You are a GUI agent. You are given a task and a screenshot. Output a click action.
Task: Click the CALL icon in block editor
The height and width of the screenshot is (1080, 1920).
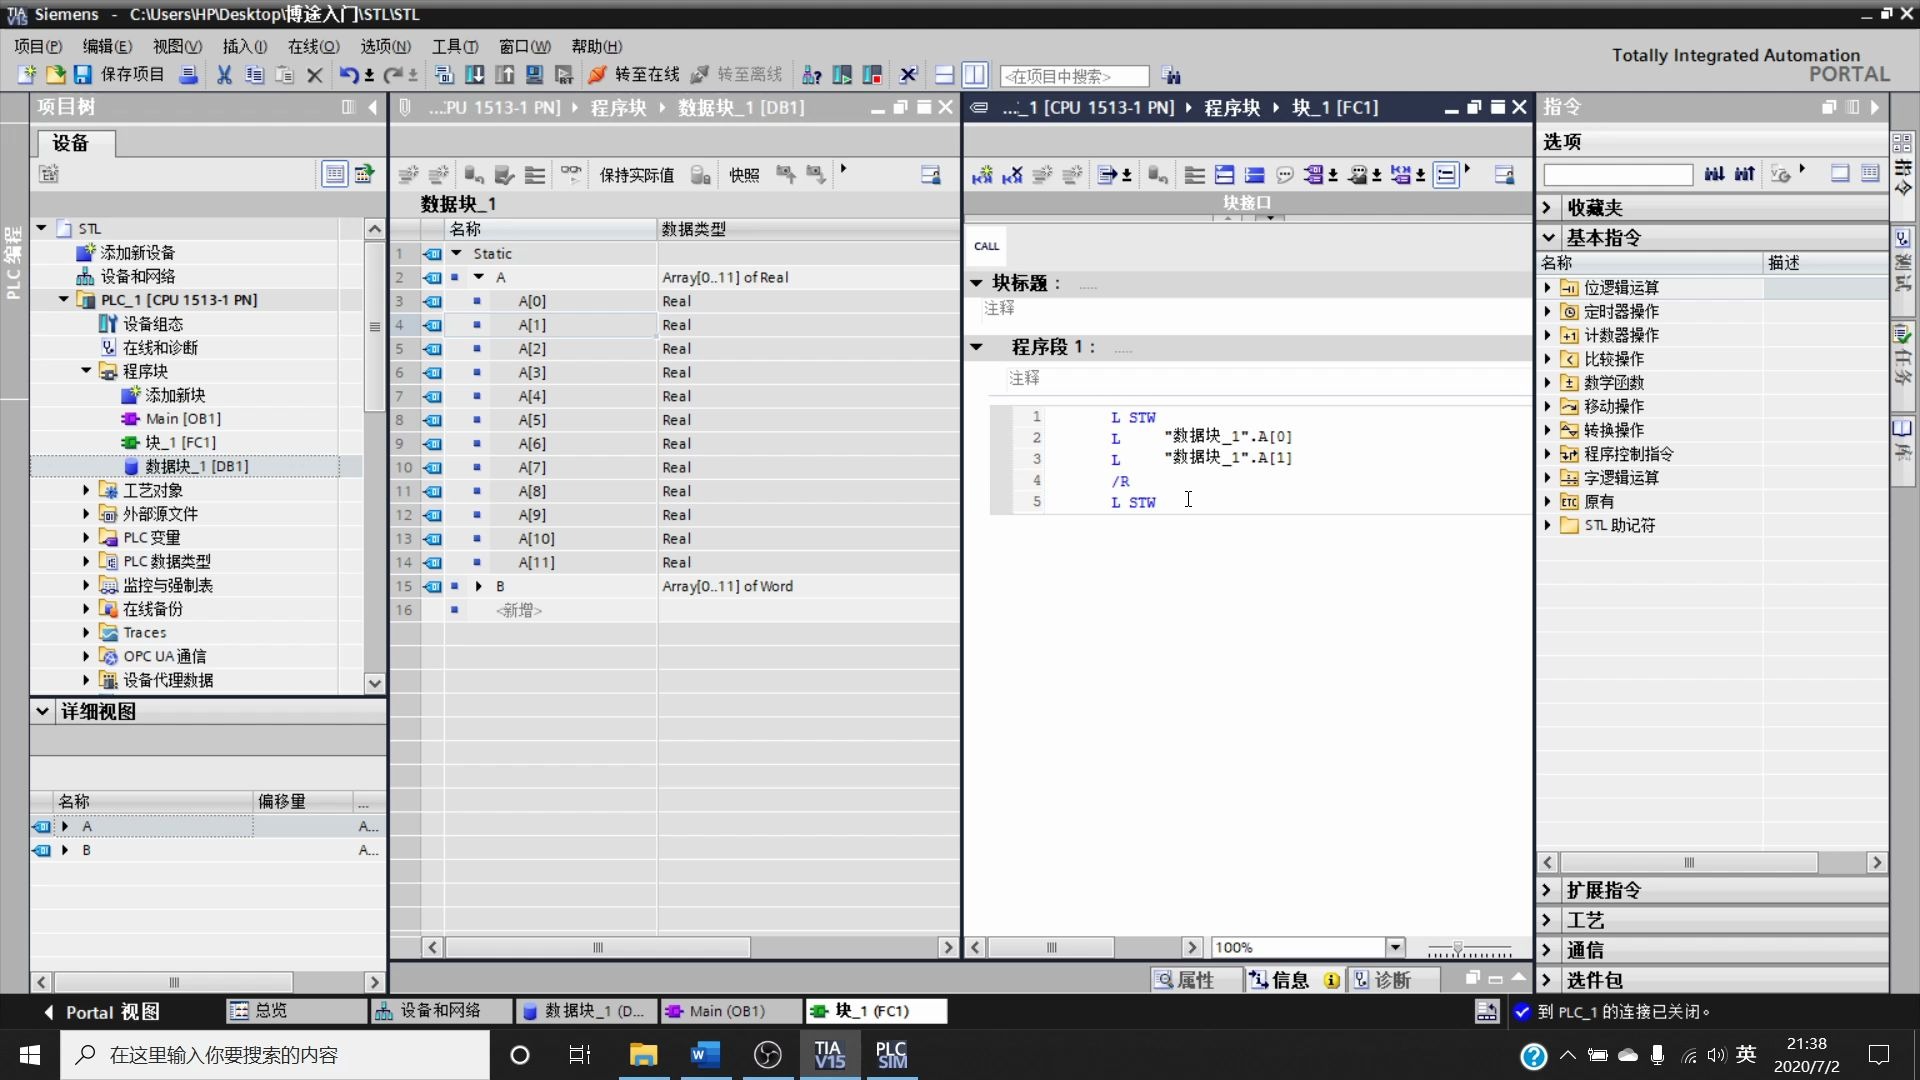point(986,246)
